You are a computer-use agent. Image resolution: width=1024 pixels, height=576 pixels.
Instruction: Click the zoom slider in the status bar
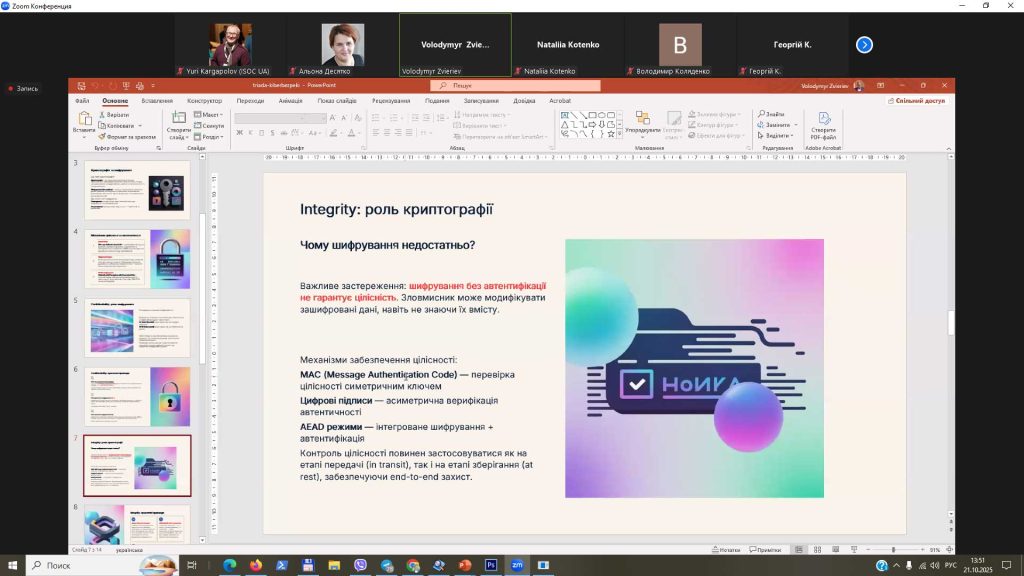(893, 550)
